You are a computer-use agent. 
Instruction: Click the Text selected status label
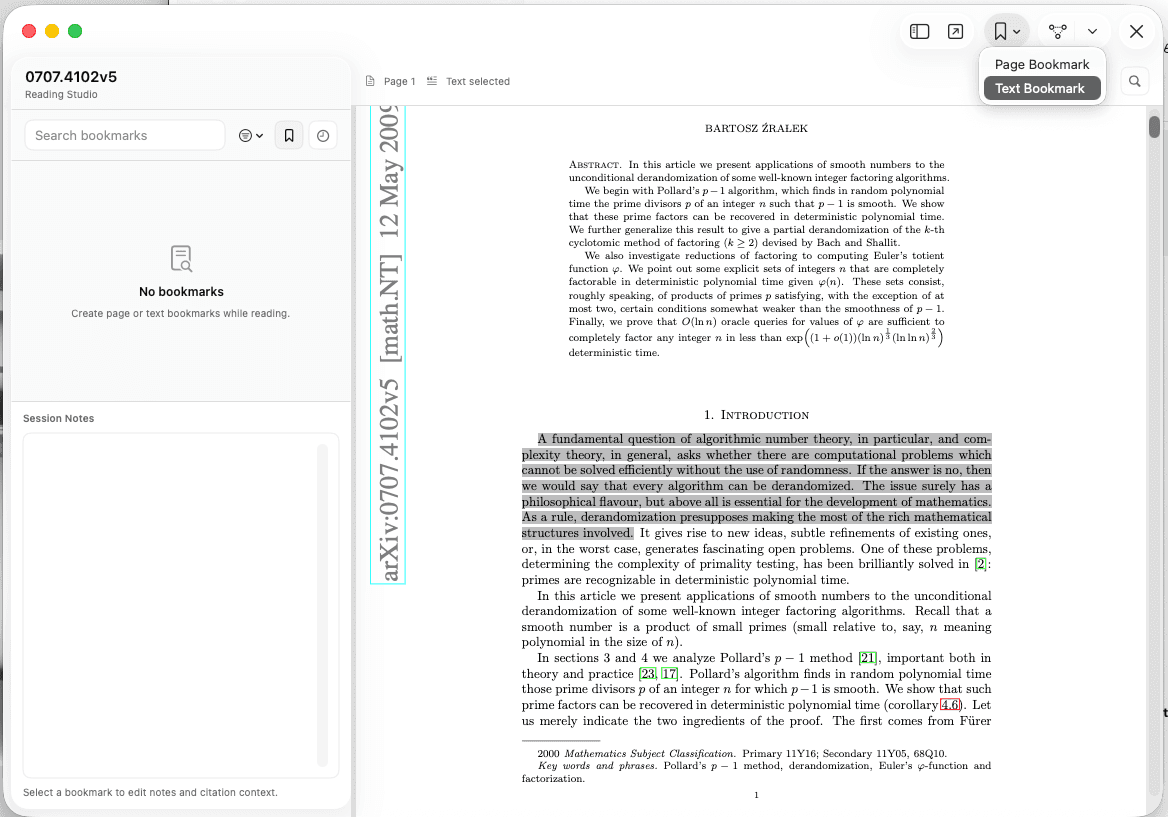477,81
